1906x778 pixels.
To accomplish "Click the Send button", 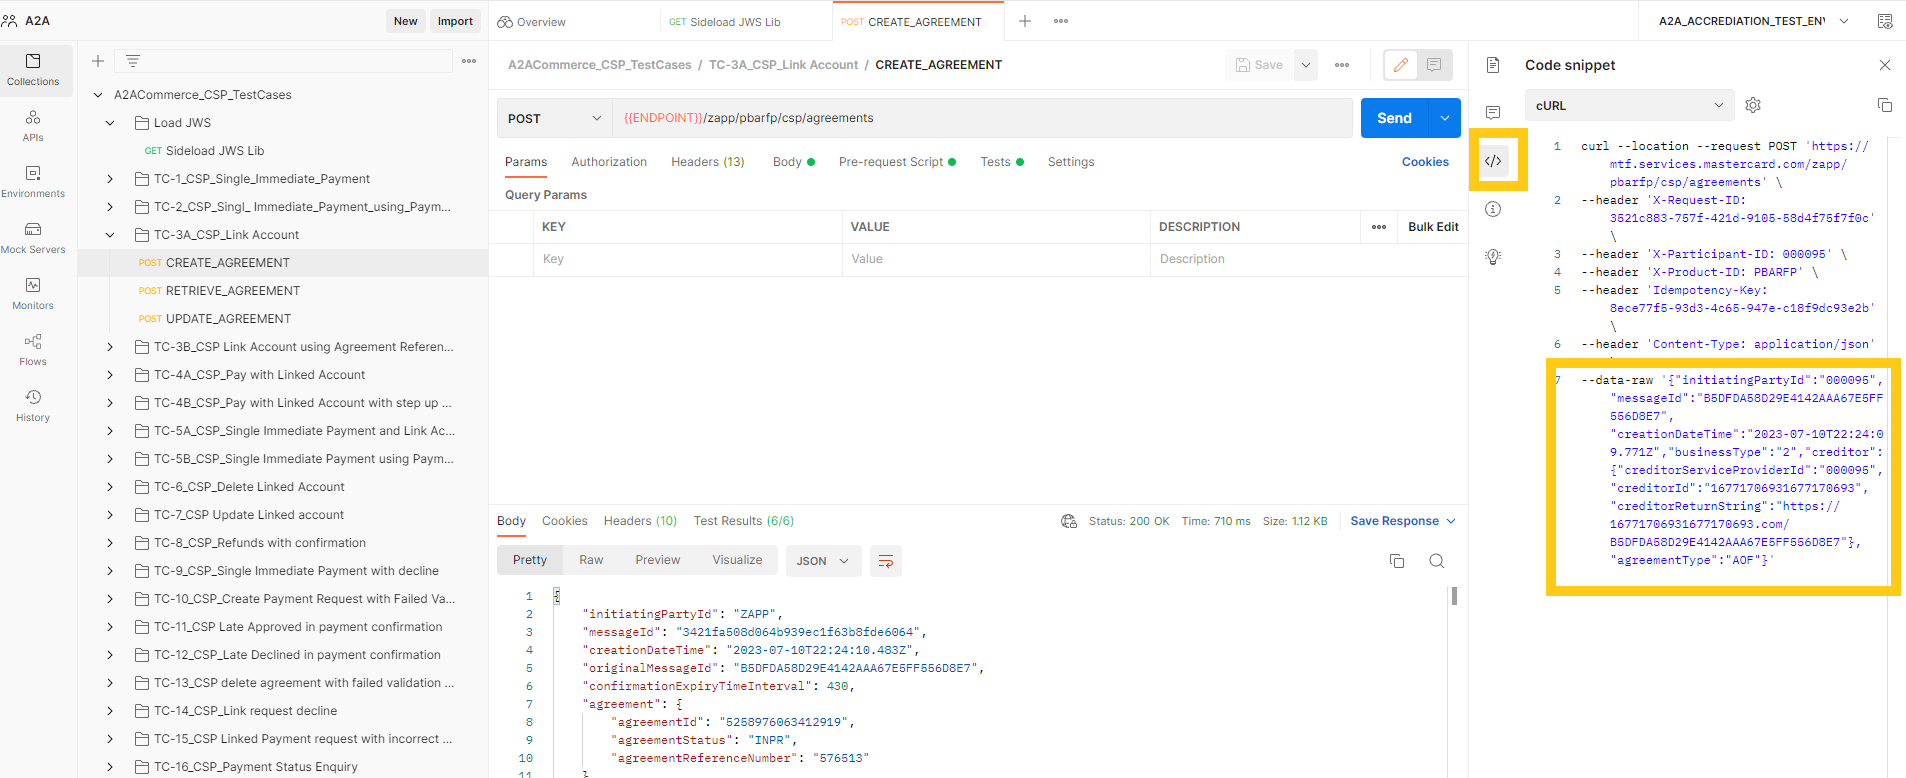I will tap(1395, 118).
